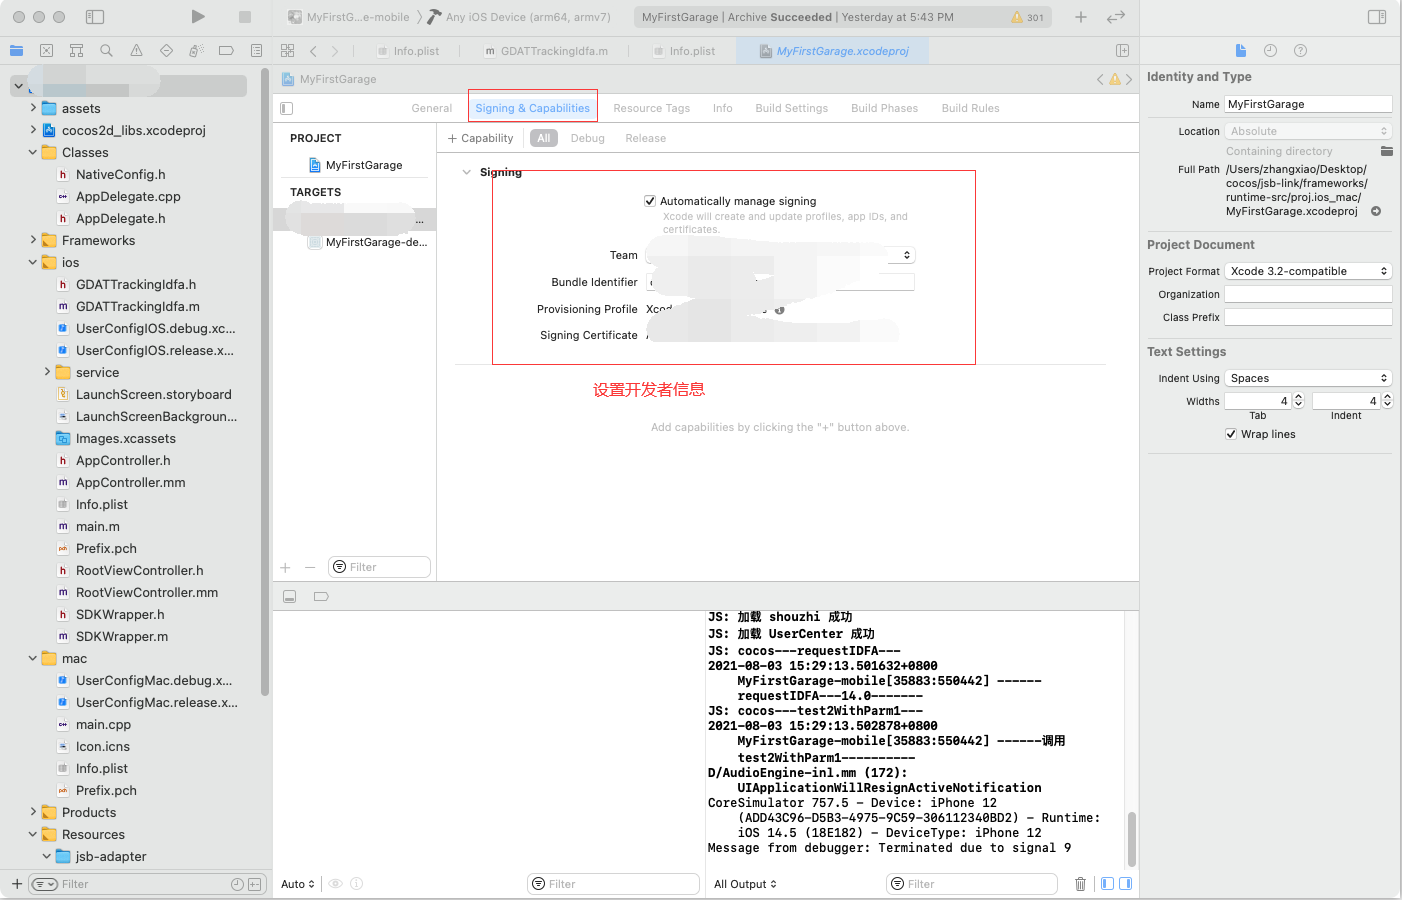The image size is (1402, 900).
Task: Open the Indent Using dropdown
Action: [x=1308, y=378]
